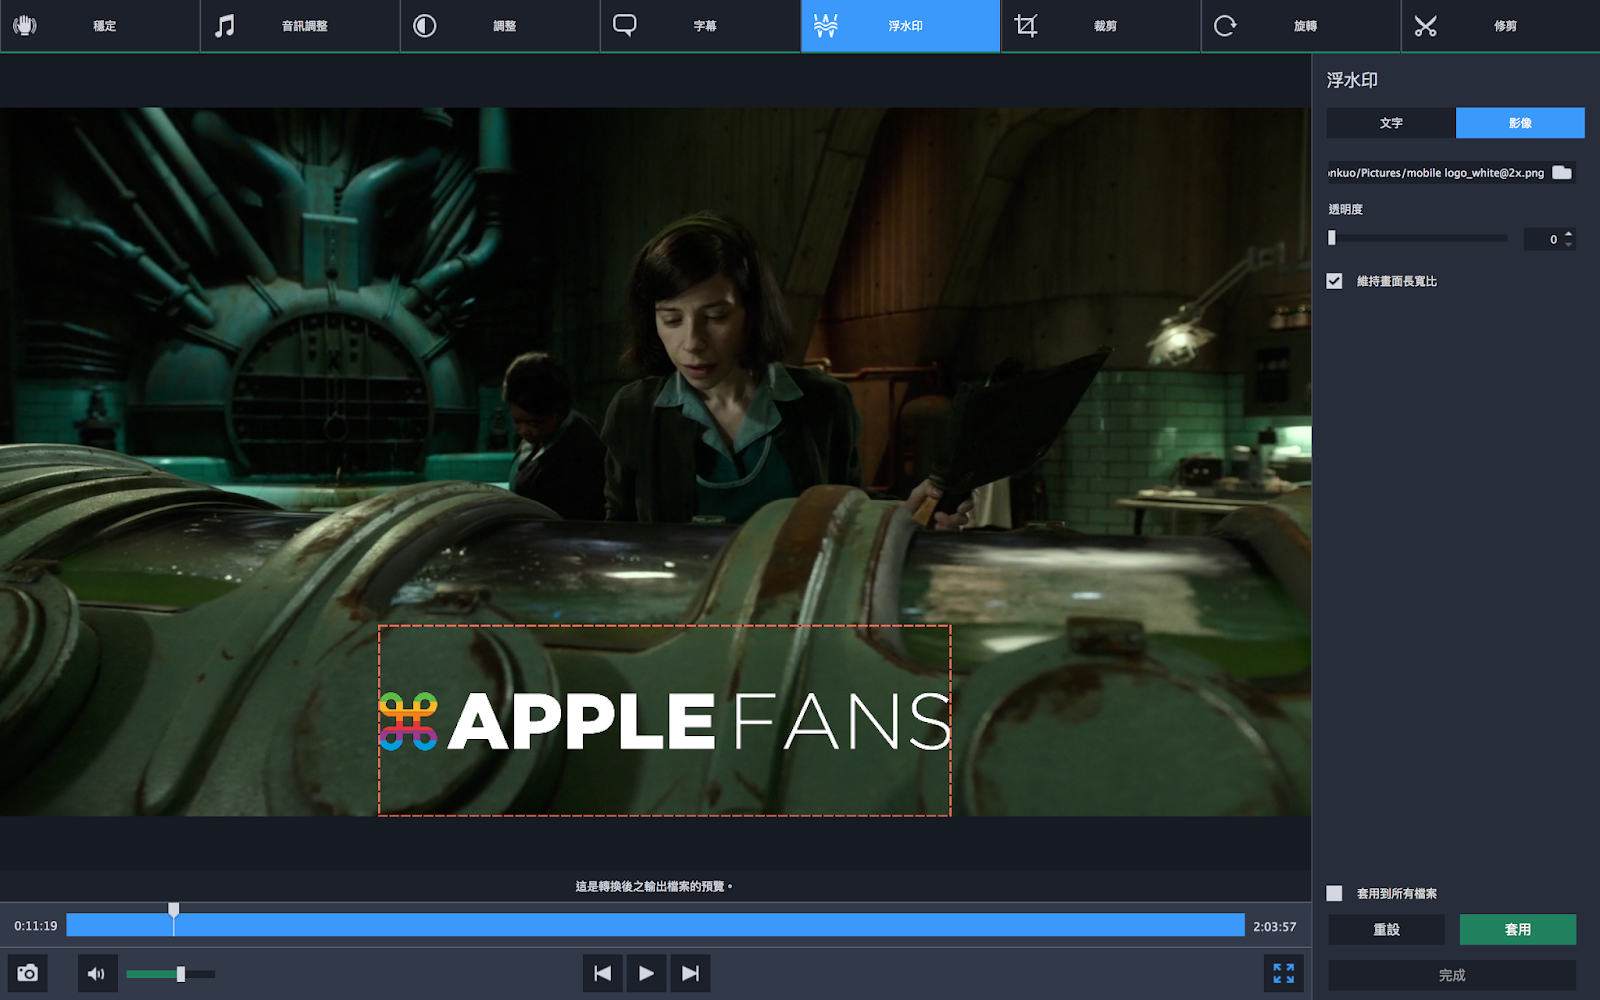The image size is (1600, 1000).
Task: Toggle the 維持畫面長寬比 aspect ratio checkbox
Action: (x=1334, y=281)
